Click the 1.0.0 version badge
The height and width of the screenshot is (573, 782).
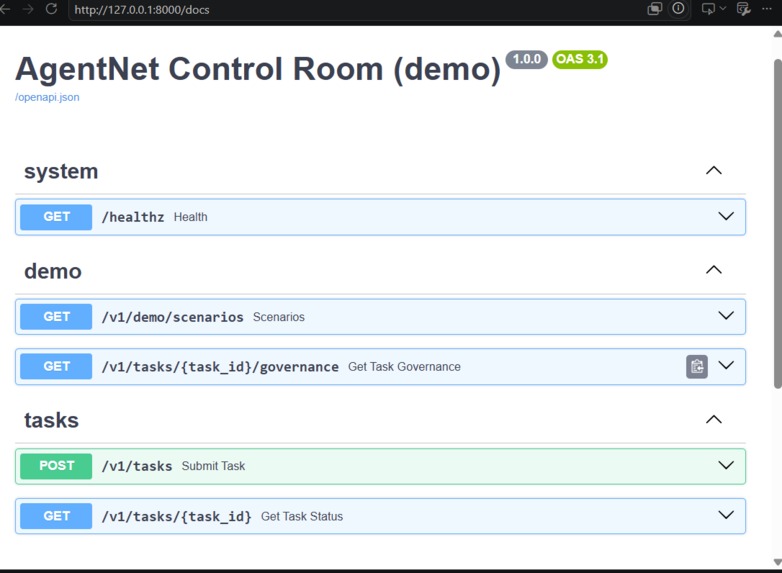(527, 59)
